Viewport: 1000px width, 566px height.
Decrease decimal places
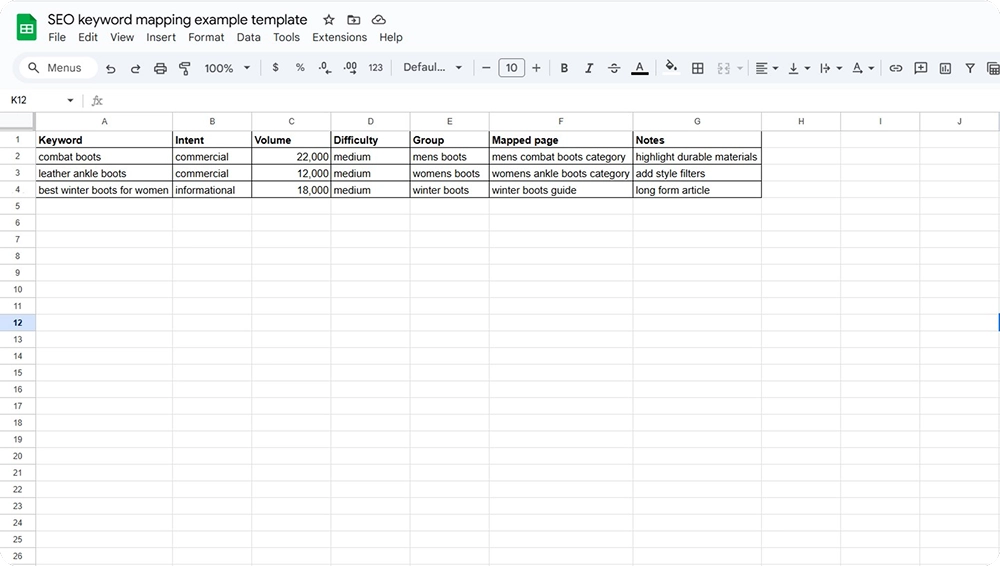[x=325, y=68]
